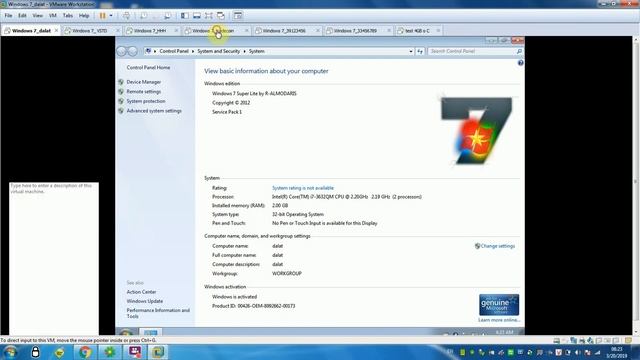This screenshot has width=640, height=360.
Task: Open System protection
Action: (146, 101)
